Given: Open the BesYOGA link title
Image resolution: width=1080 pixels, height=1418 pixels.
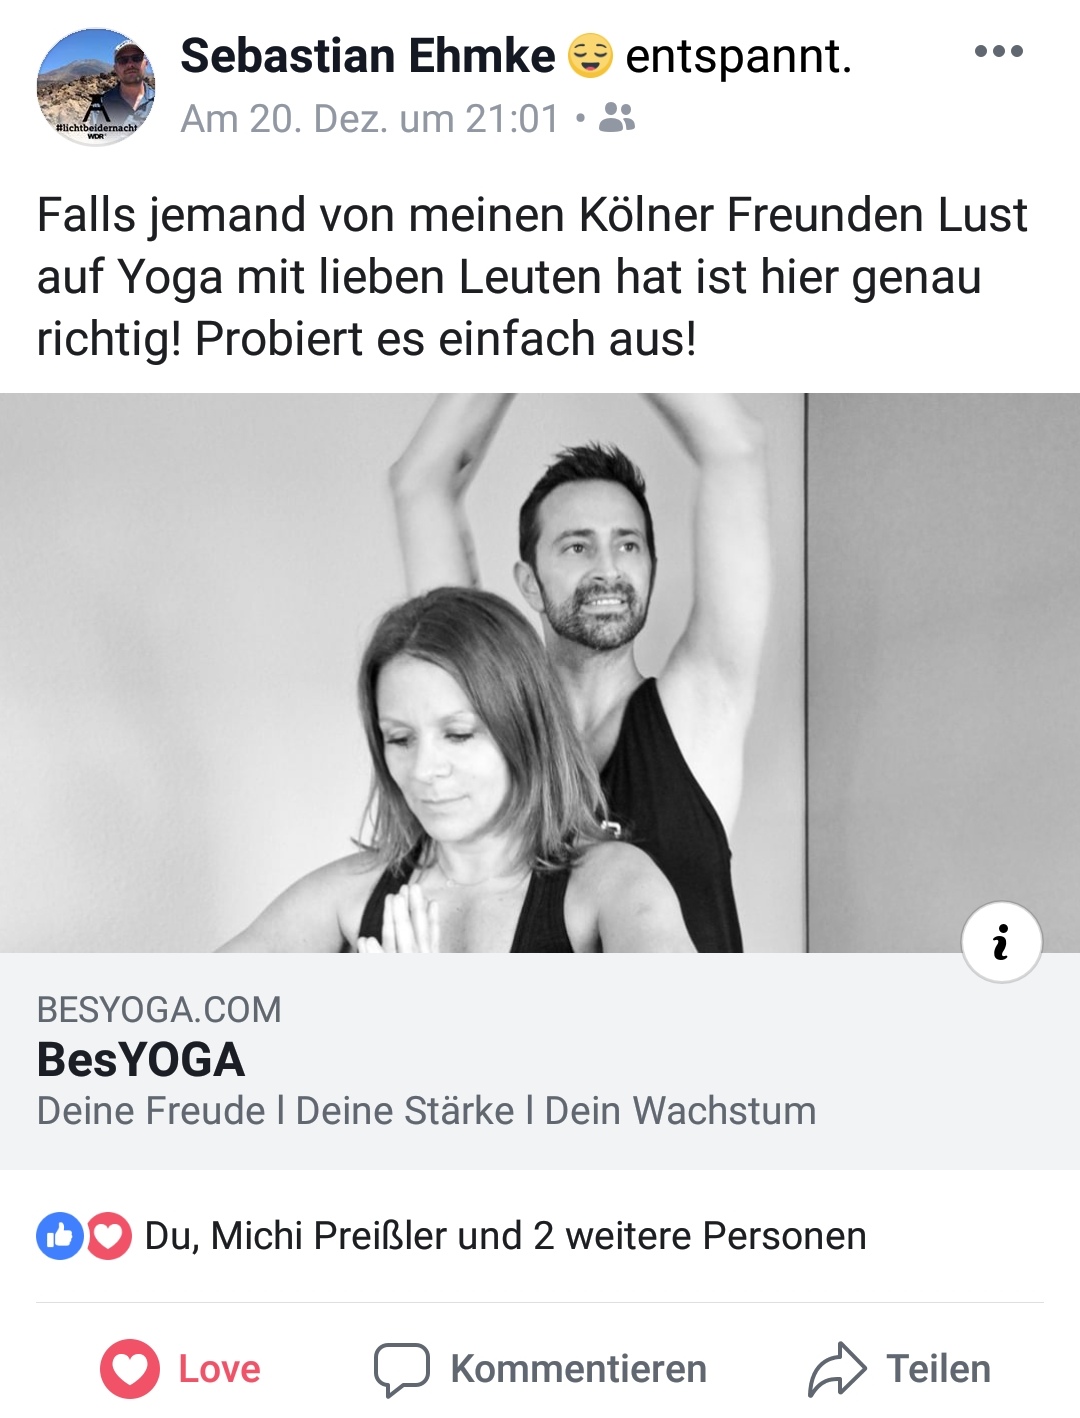Looking at the screenshot, I should 141,1060.
